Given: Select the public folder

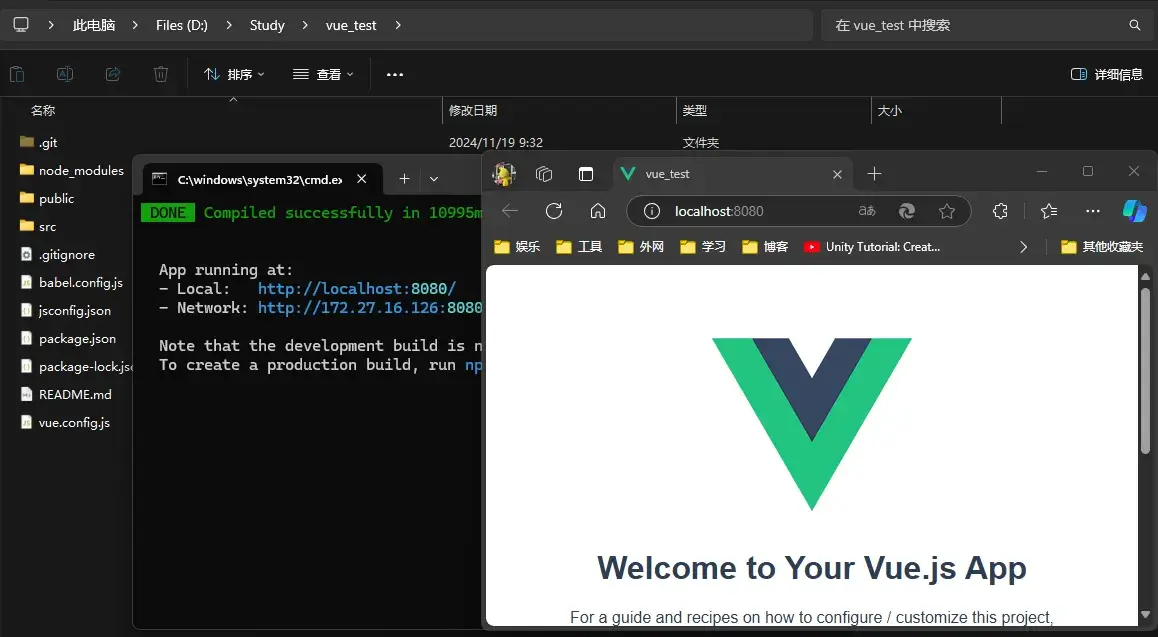Looking at the screenshot, I should (47, 199).
